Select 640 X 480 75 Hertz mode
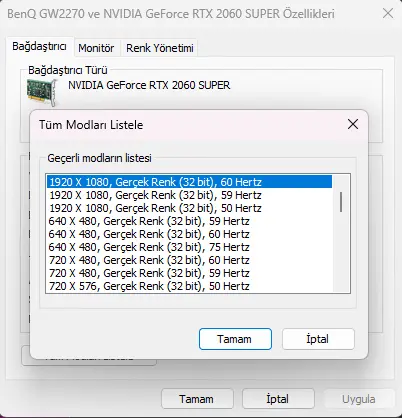This screenshot has height=418, width=402. coord(189,247)
